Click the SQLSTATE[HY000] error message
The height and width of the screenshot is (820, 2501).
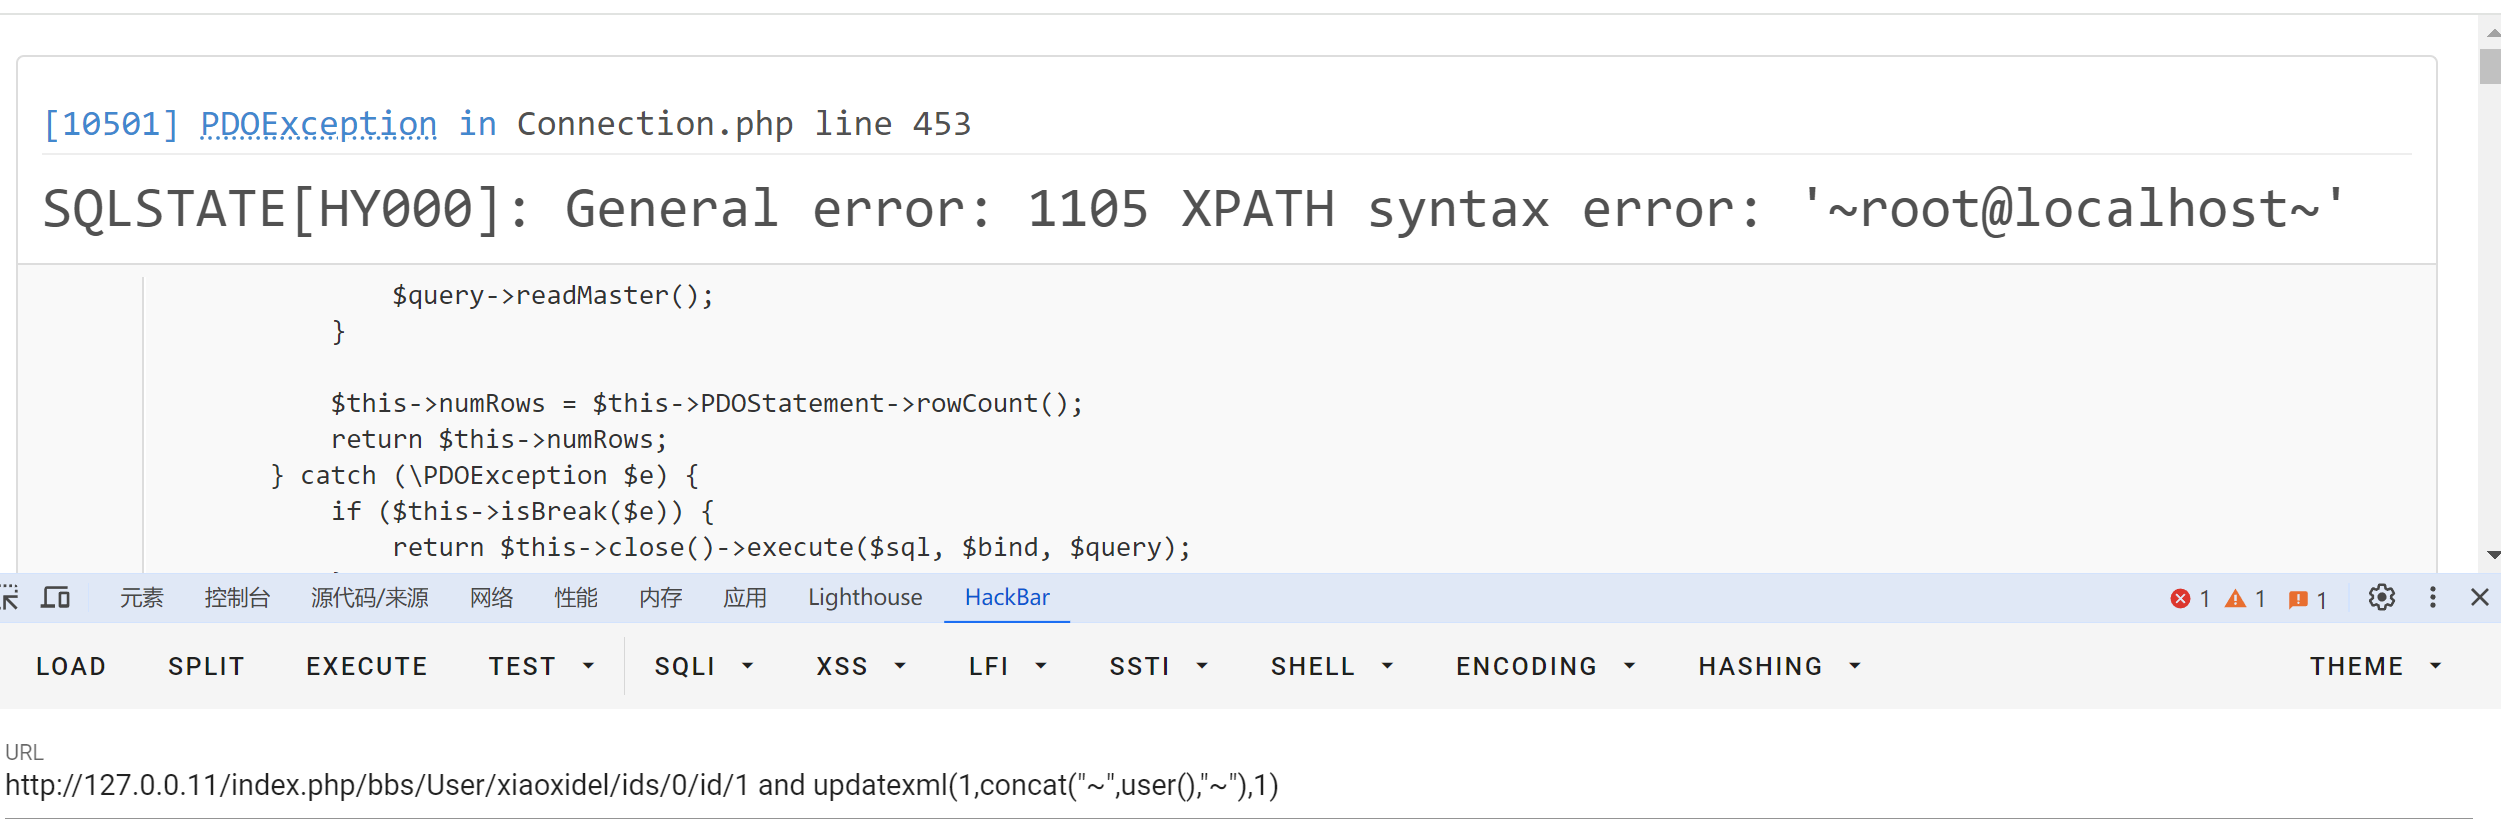[x=1193, y=209]
